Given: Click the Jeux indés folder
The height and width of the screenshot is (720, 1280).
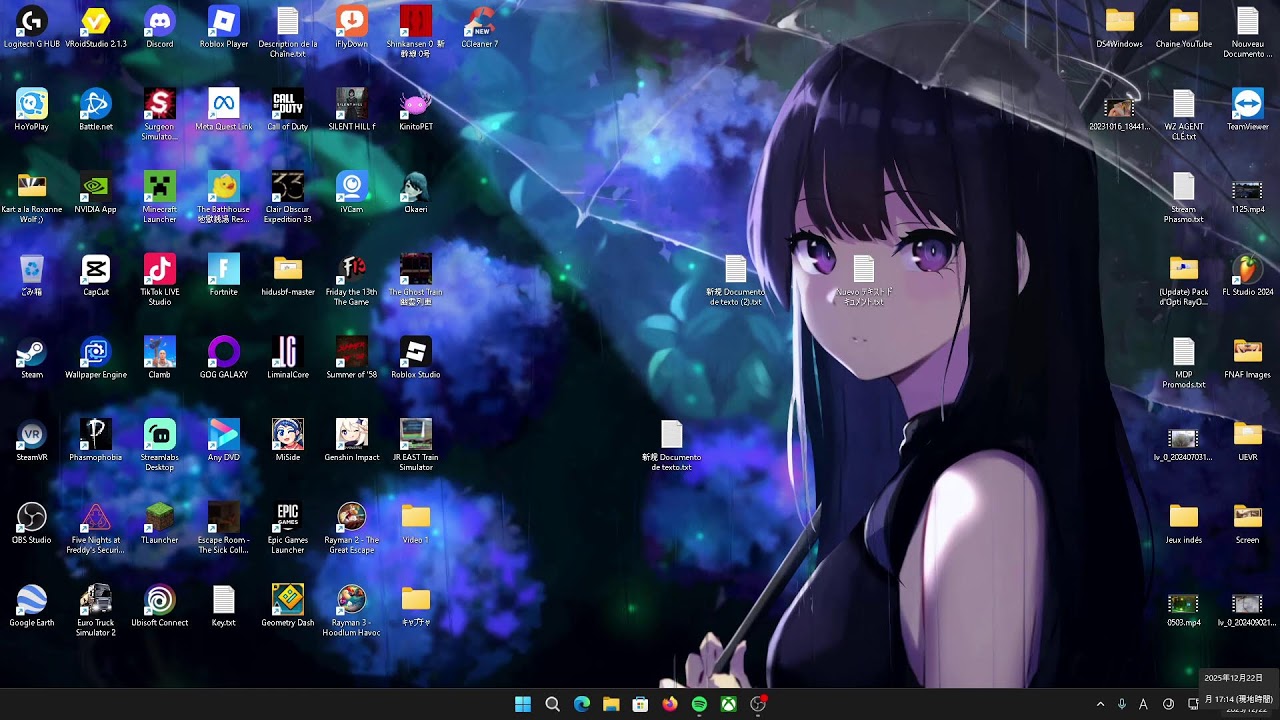Looking at the screenshot, I should point(1184,523).
